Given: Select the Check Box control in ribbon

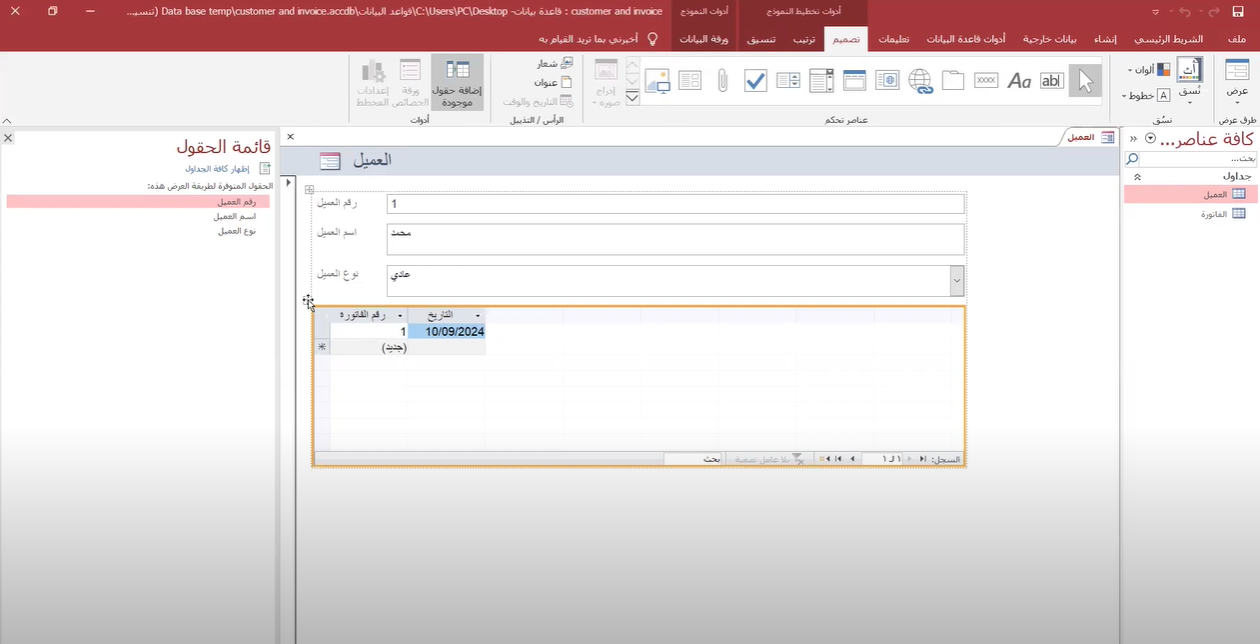Looking at the screenshot, I should pyautogui.click(x=756, y=81).
